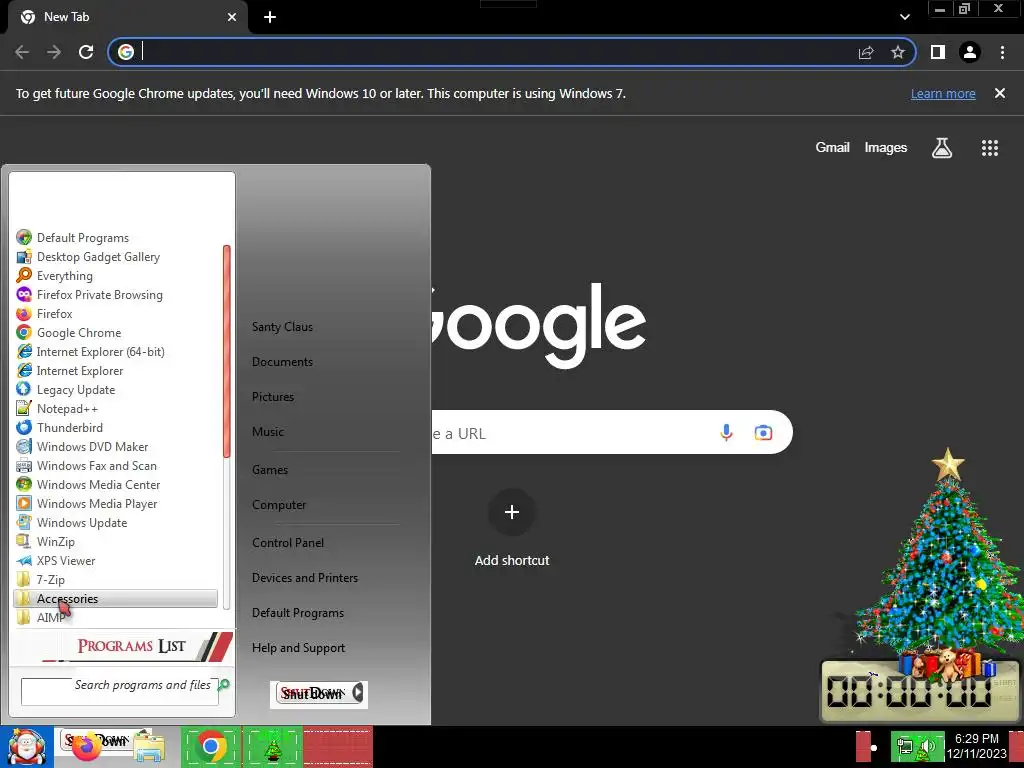Click the Programs List back banner
This screenshot has width=1024, height=768.
(x=122, y=646)
